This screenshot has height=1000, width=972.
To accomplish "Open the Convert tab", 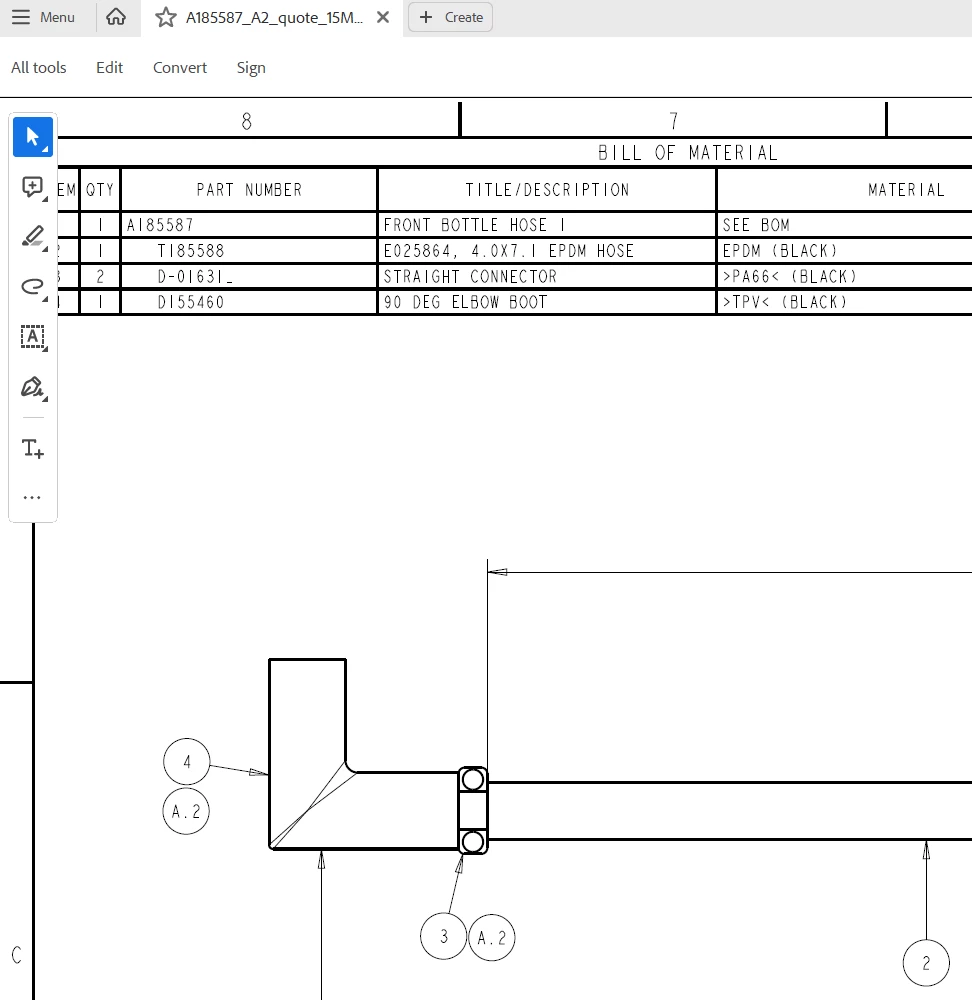I will click(180, 68).
